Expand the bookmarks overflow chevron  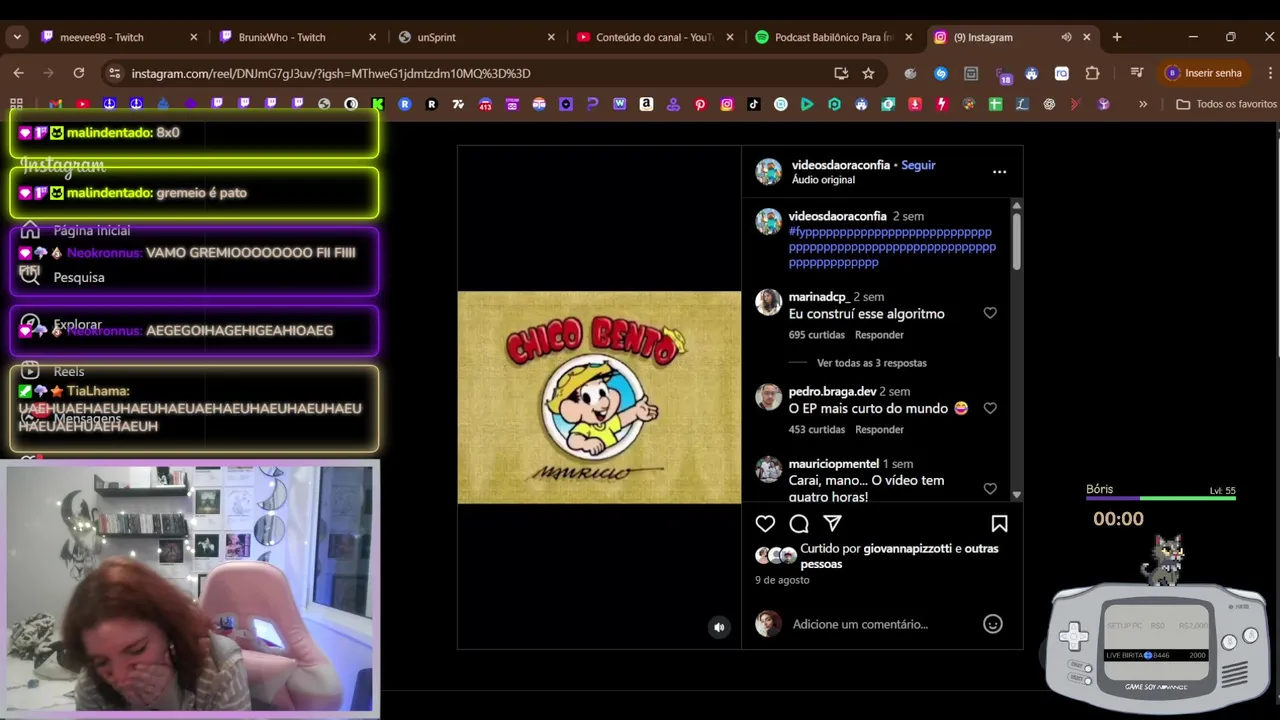coord(1143,104)
